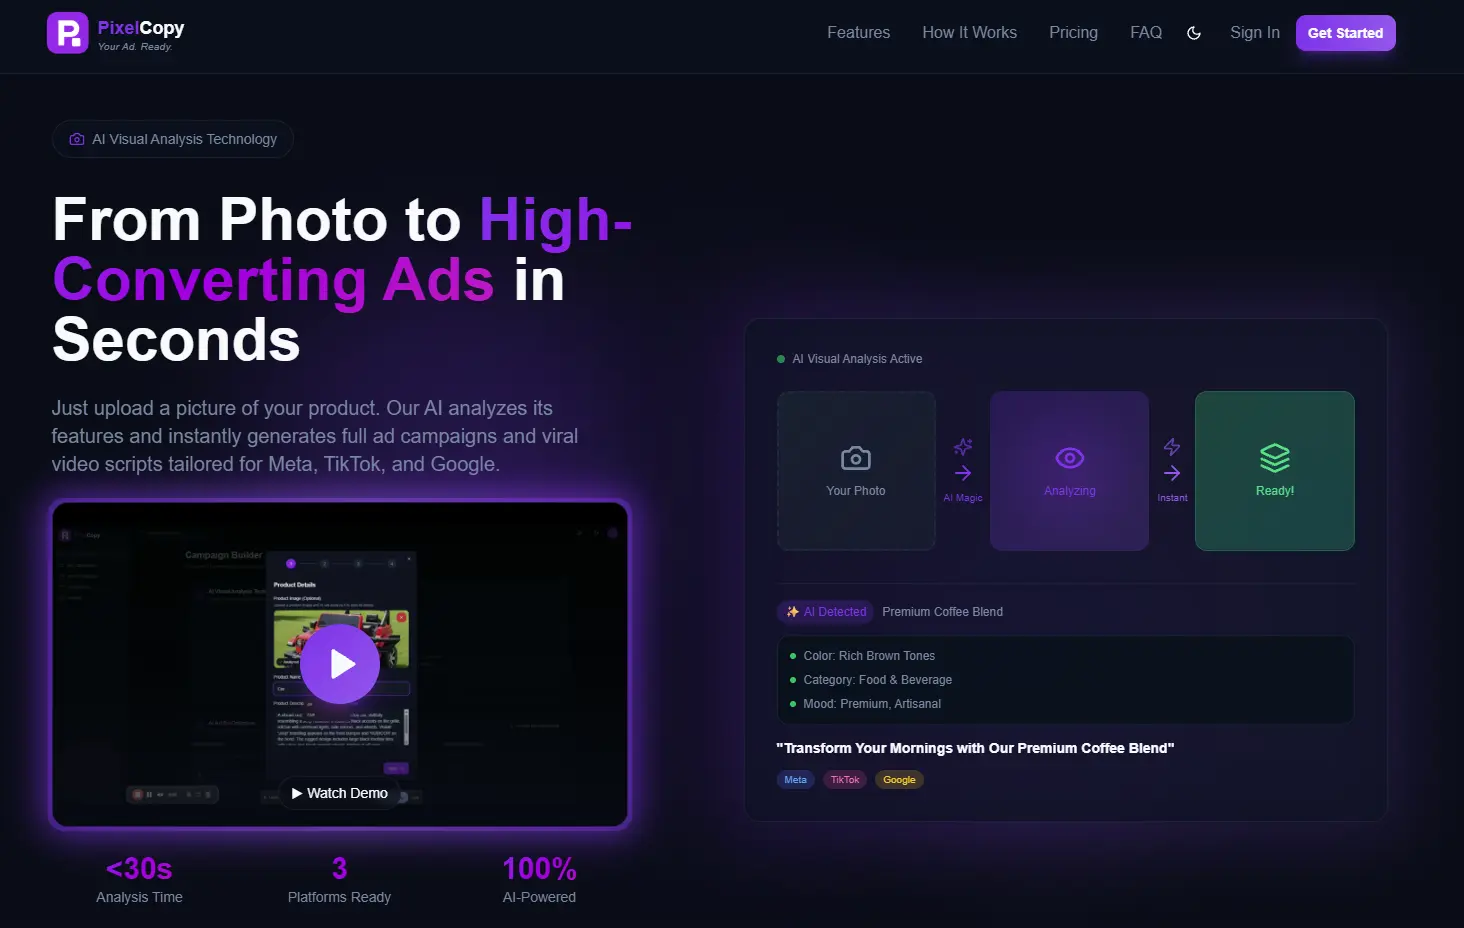The height and width of the screenshot is (928, 1464).
Task: Play the demo video with purple play button
Action: click(340, 664)
